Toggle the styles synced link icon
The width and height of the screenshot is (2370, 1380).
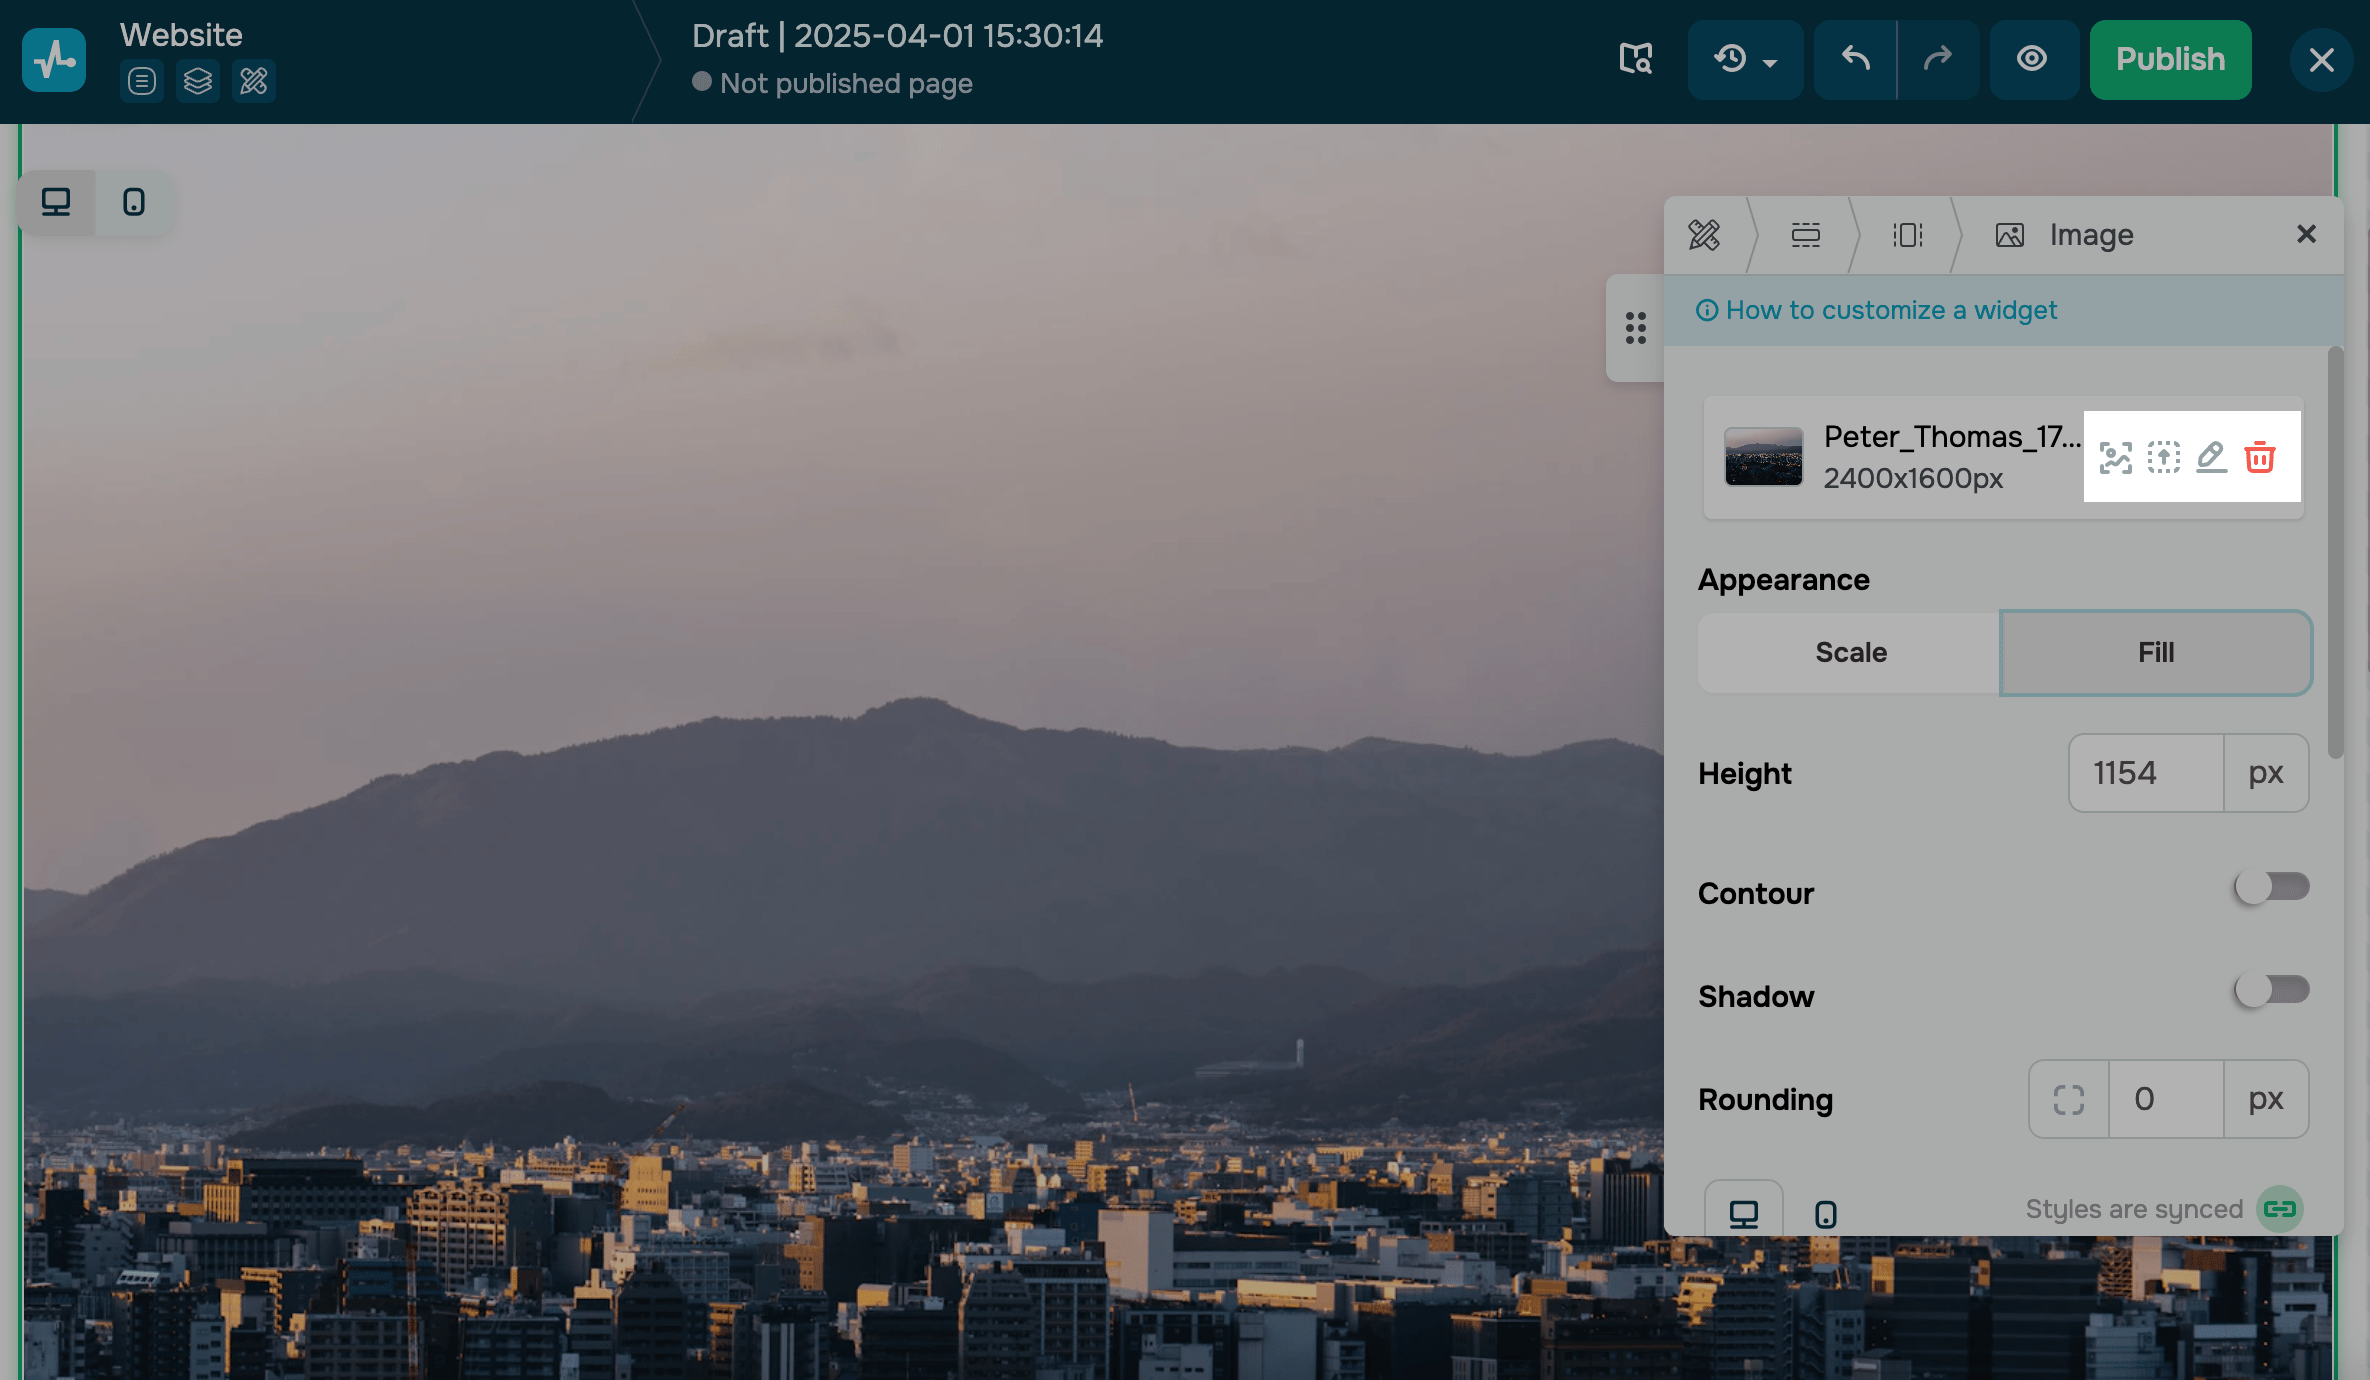coord(2280,1209)
